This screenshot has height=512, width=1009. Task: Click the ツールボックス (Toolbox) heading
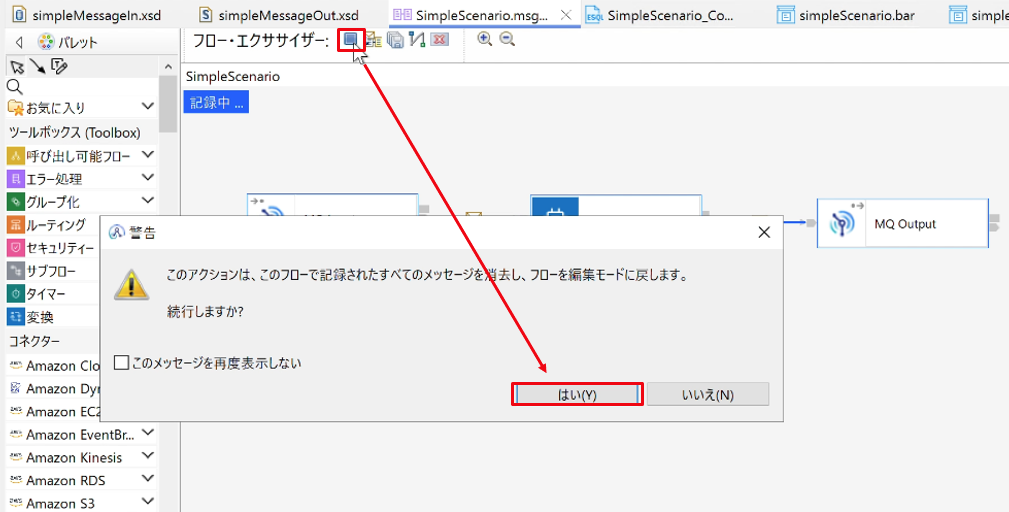[75, 133]
